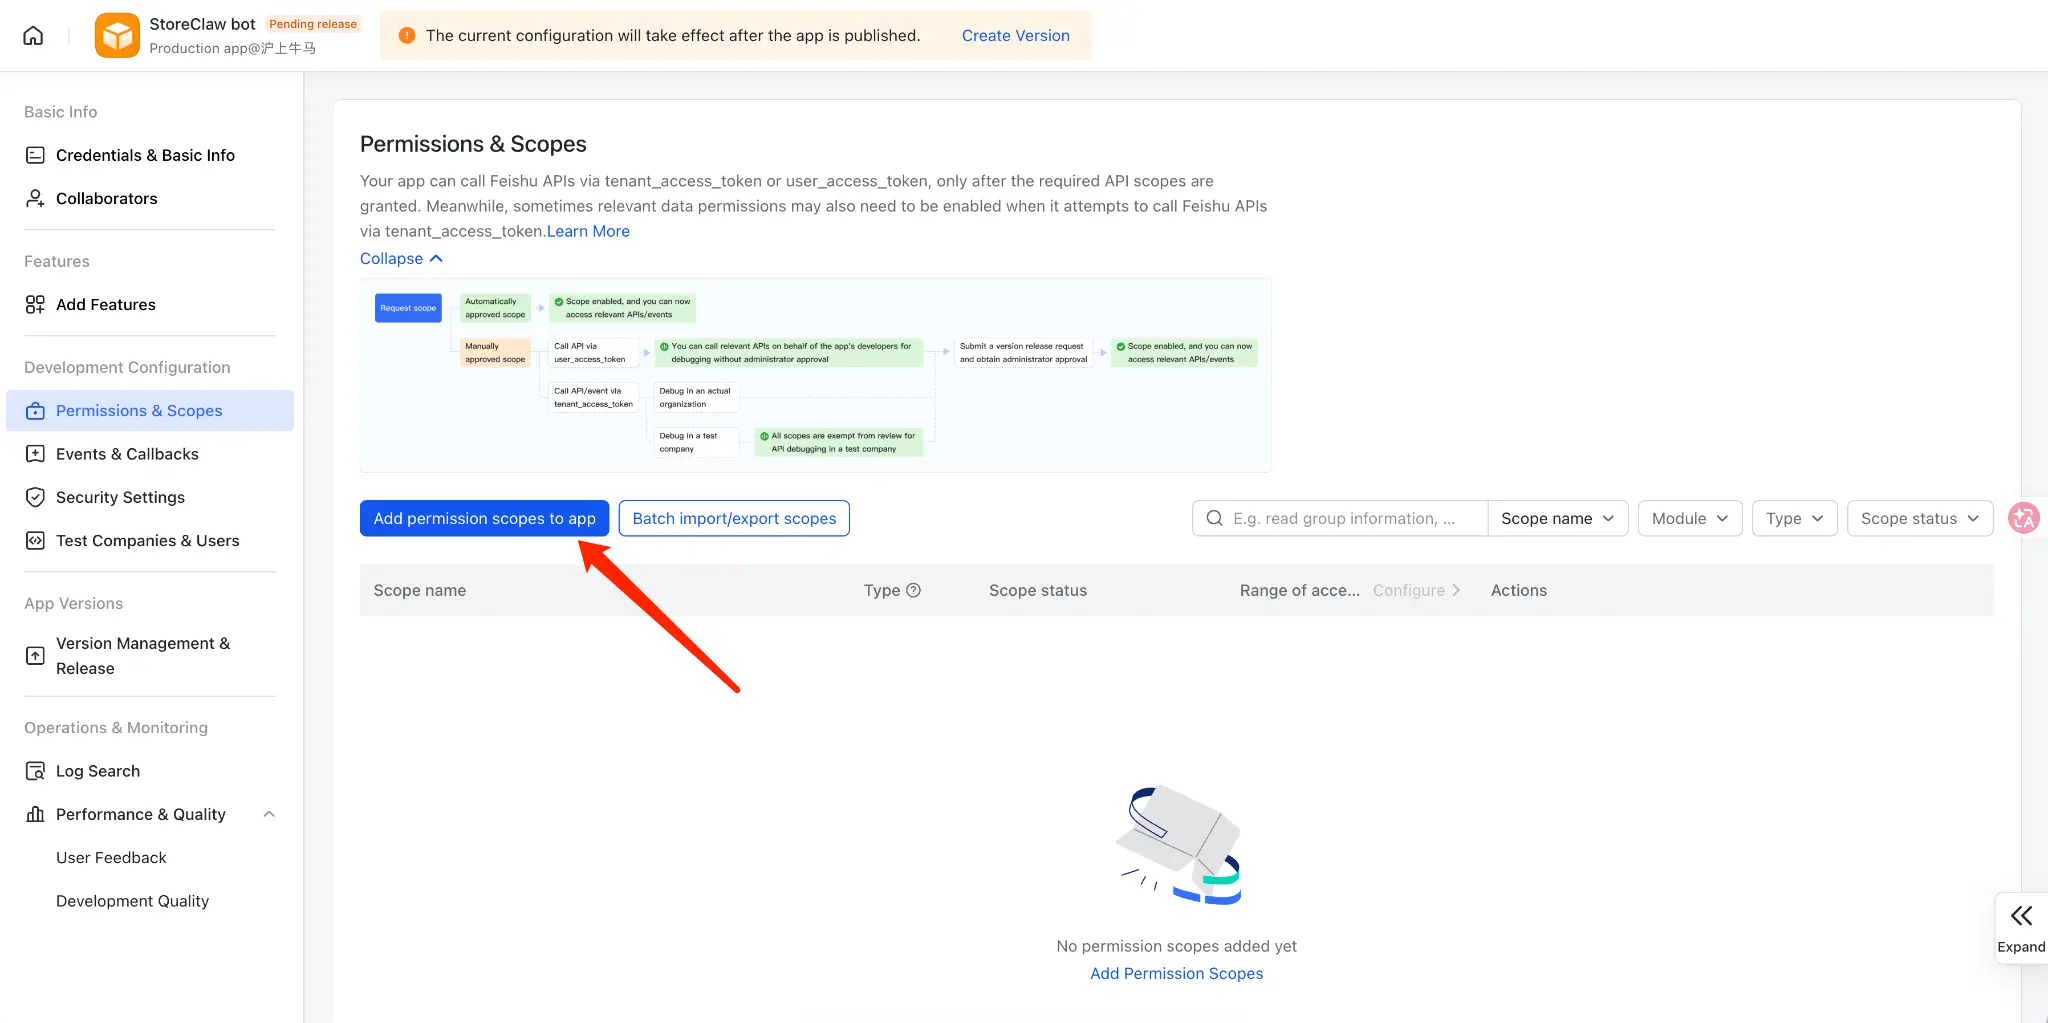Click the Scope status column header
Image resolution: width=2048 pixels, height=1023 pixels.
coord(1038,590)
